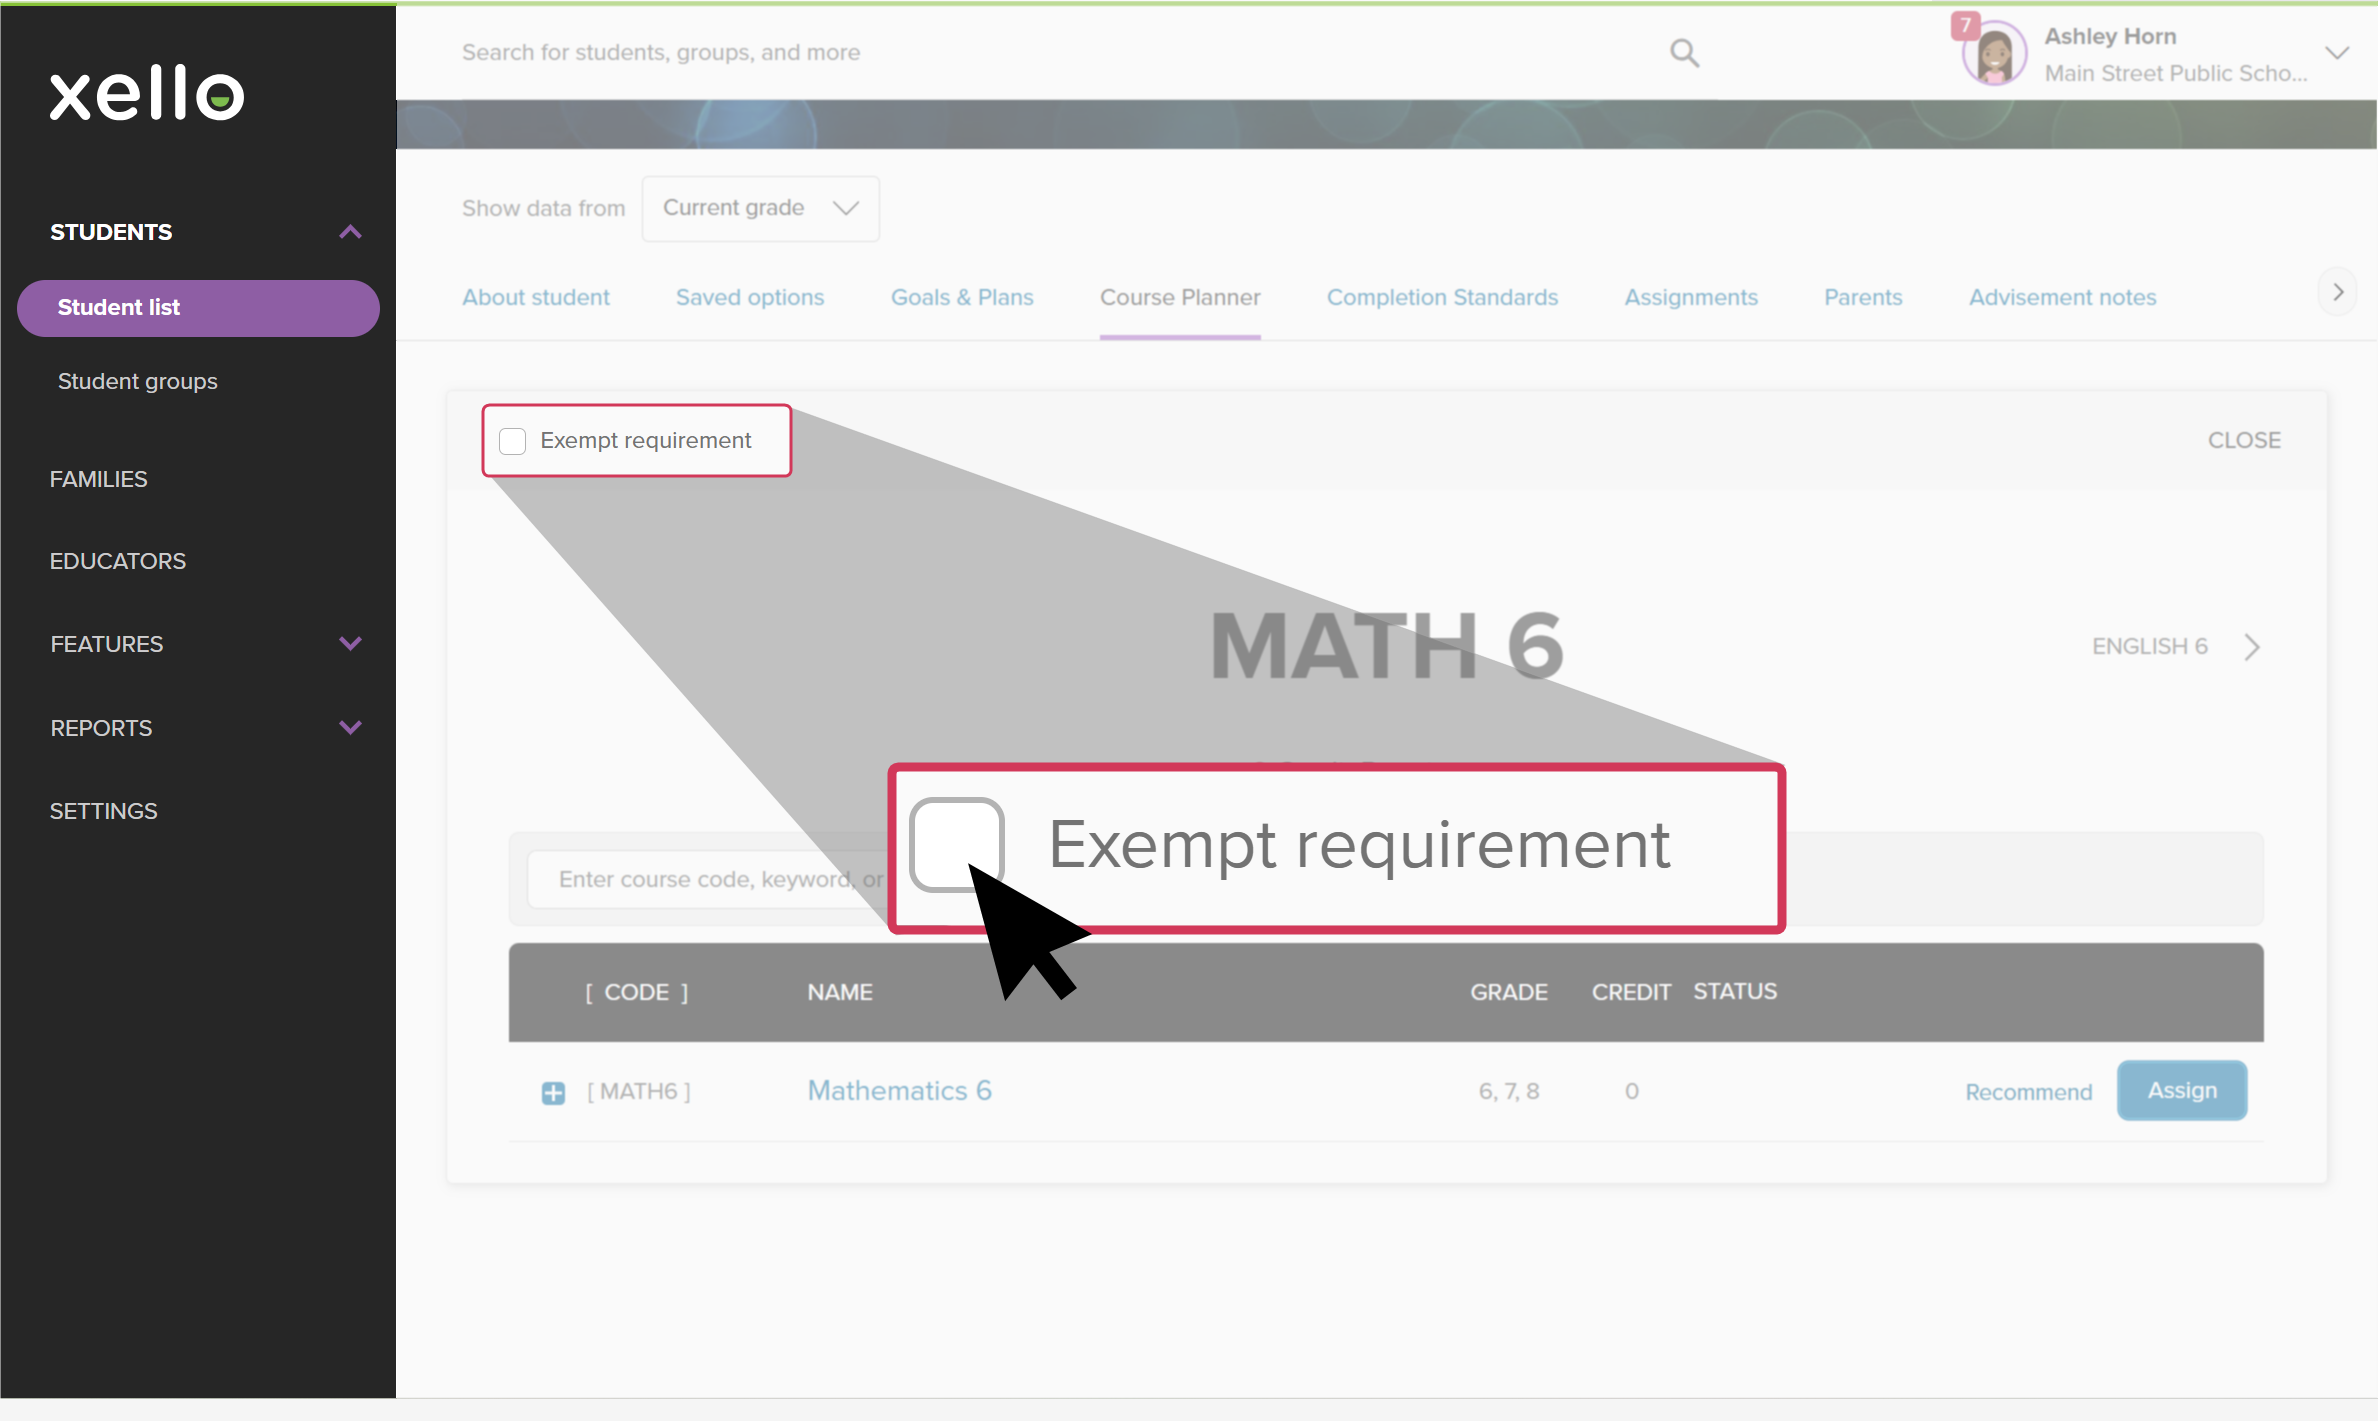This screenshot has width=2378, height=1421.
Task: Expand the REPORTS sidebar menu
Action: click(x=350, y=728)
